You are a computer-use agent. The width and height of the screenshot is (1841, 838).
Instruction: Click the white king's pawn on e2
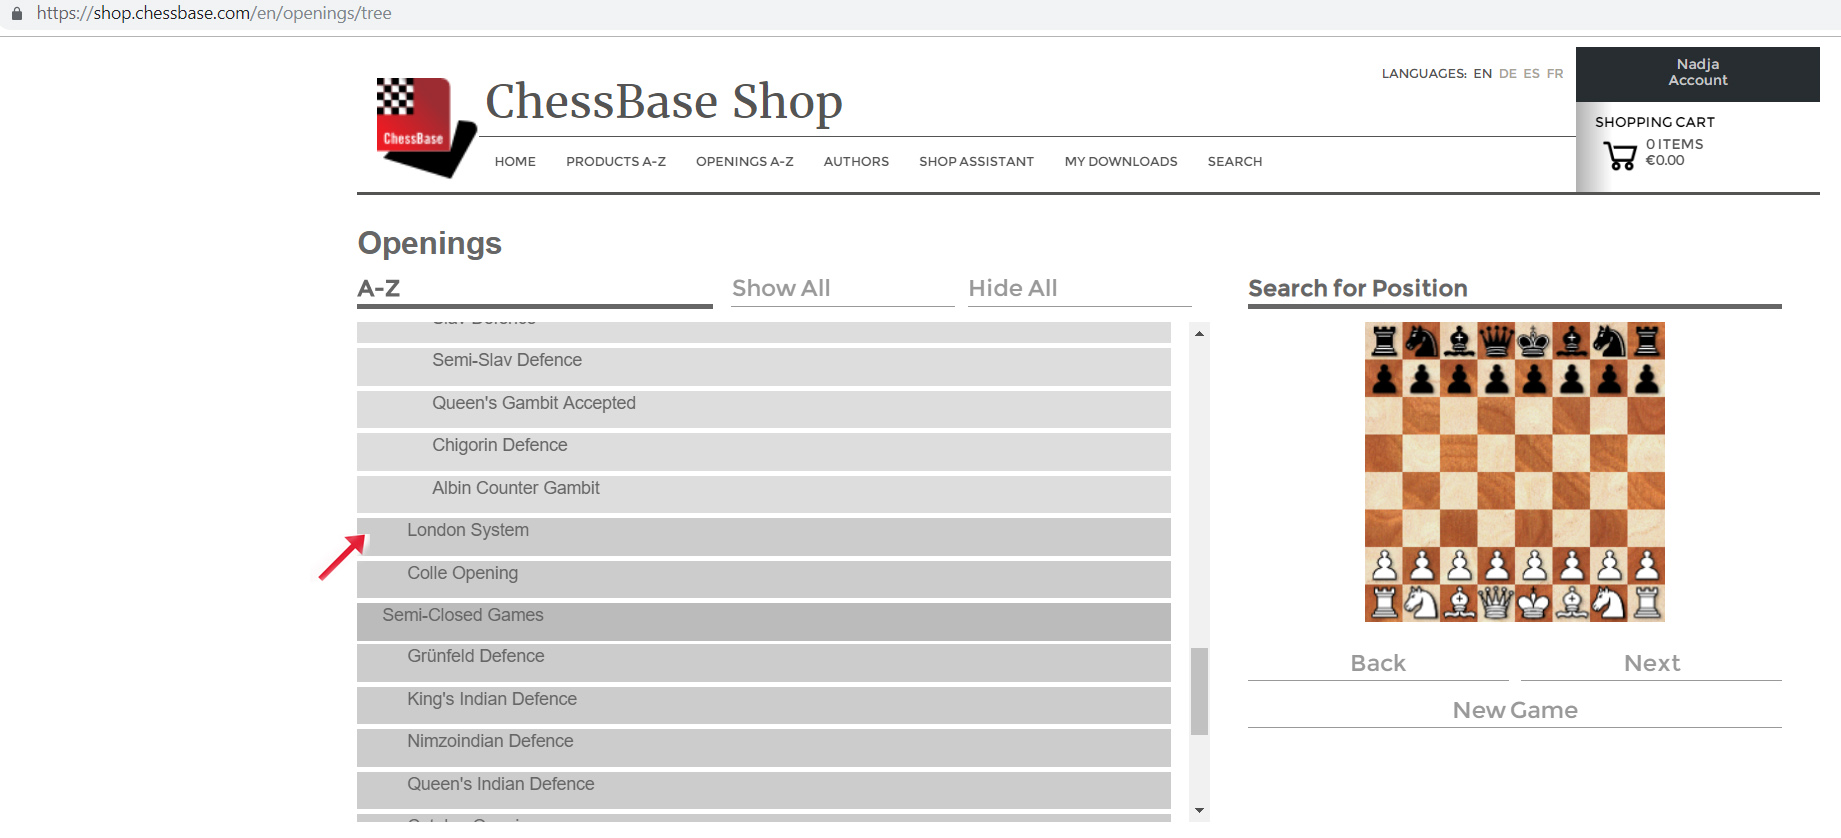pos(1533,566)
